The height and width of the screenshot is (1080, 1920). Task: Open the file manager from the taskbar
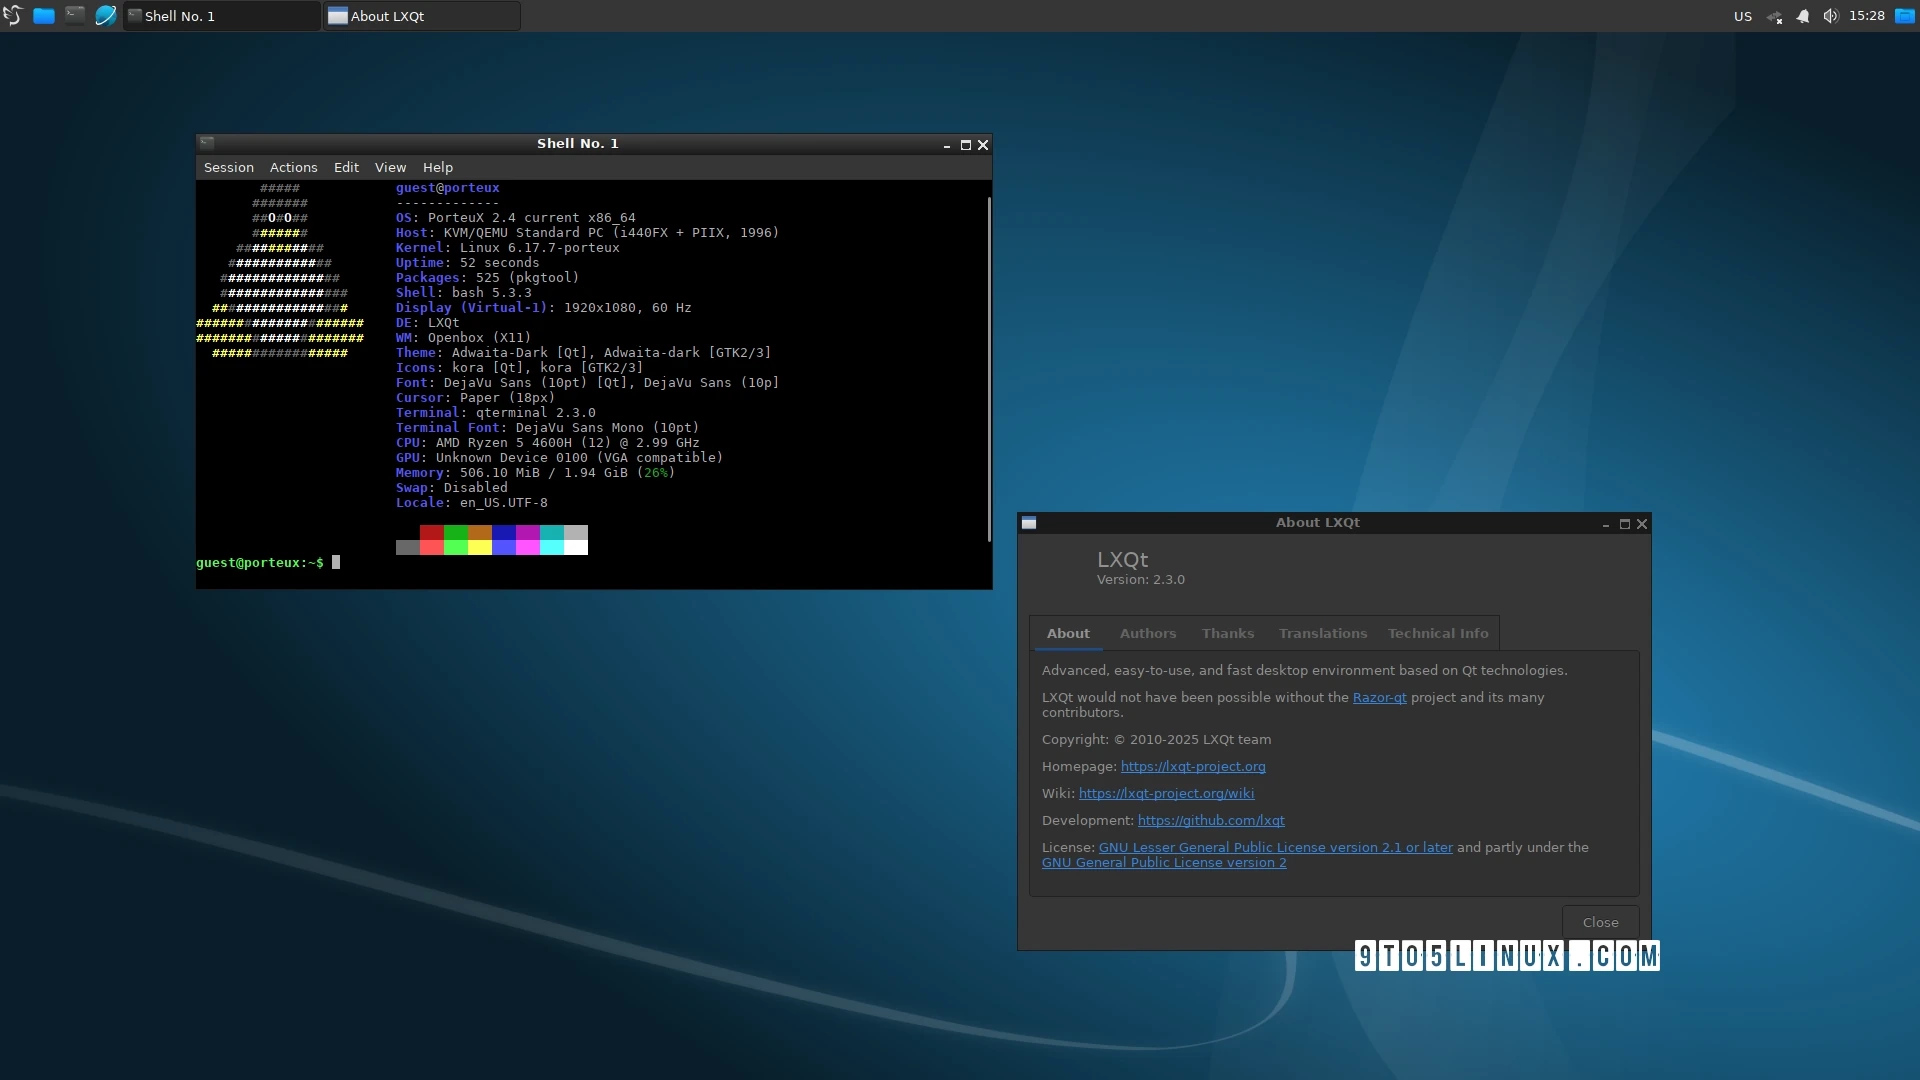tap(44, 16)
